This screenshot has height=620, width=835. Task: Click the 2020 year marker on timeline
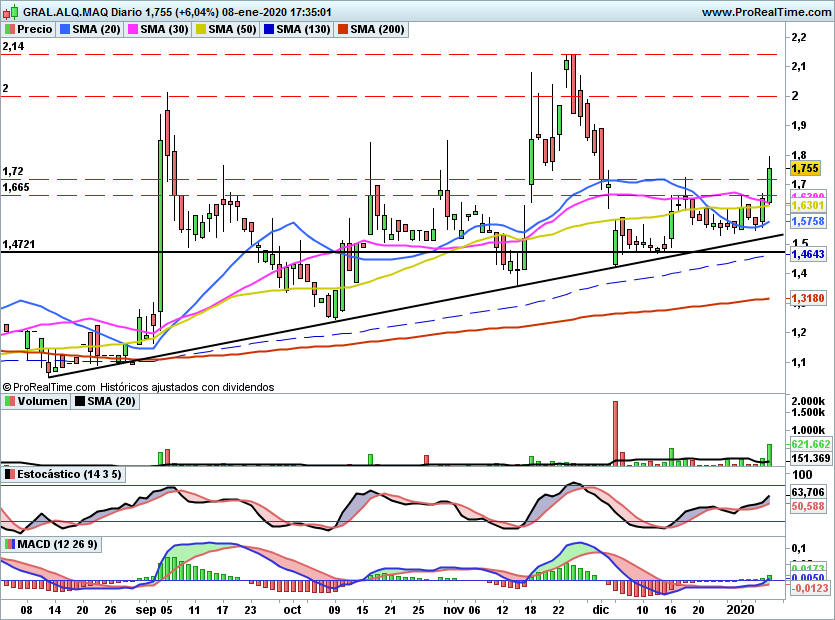pyautogui.click(x=741, y=607)
